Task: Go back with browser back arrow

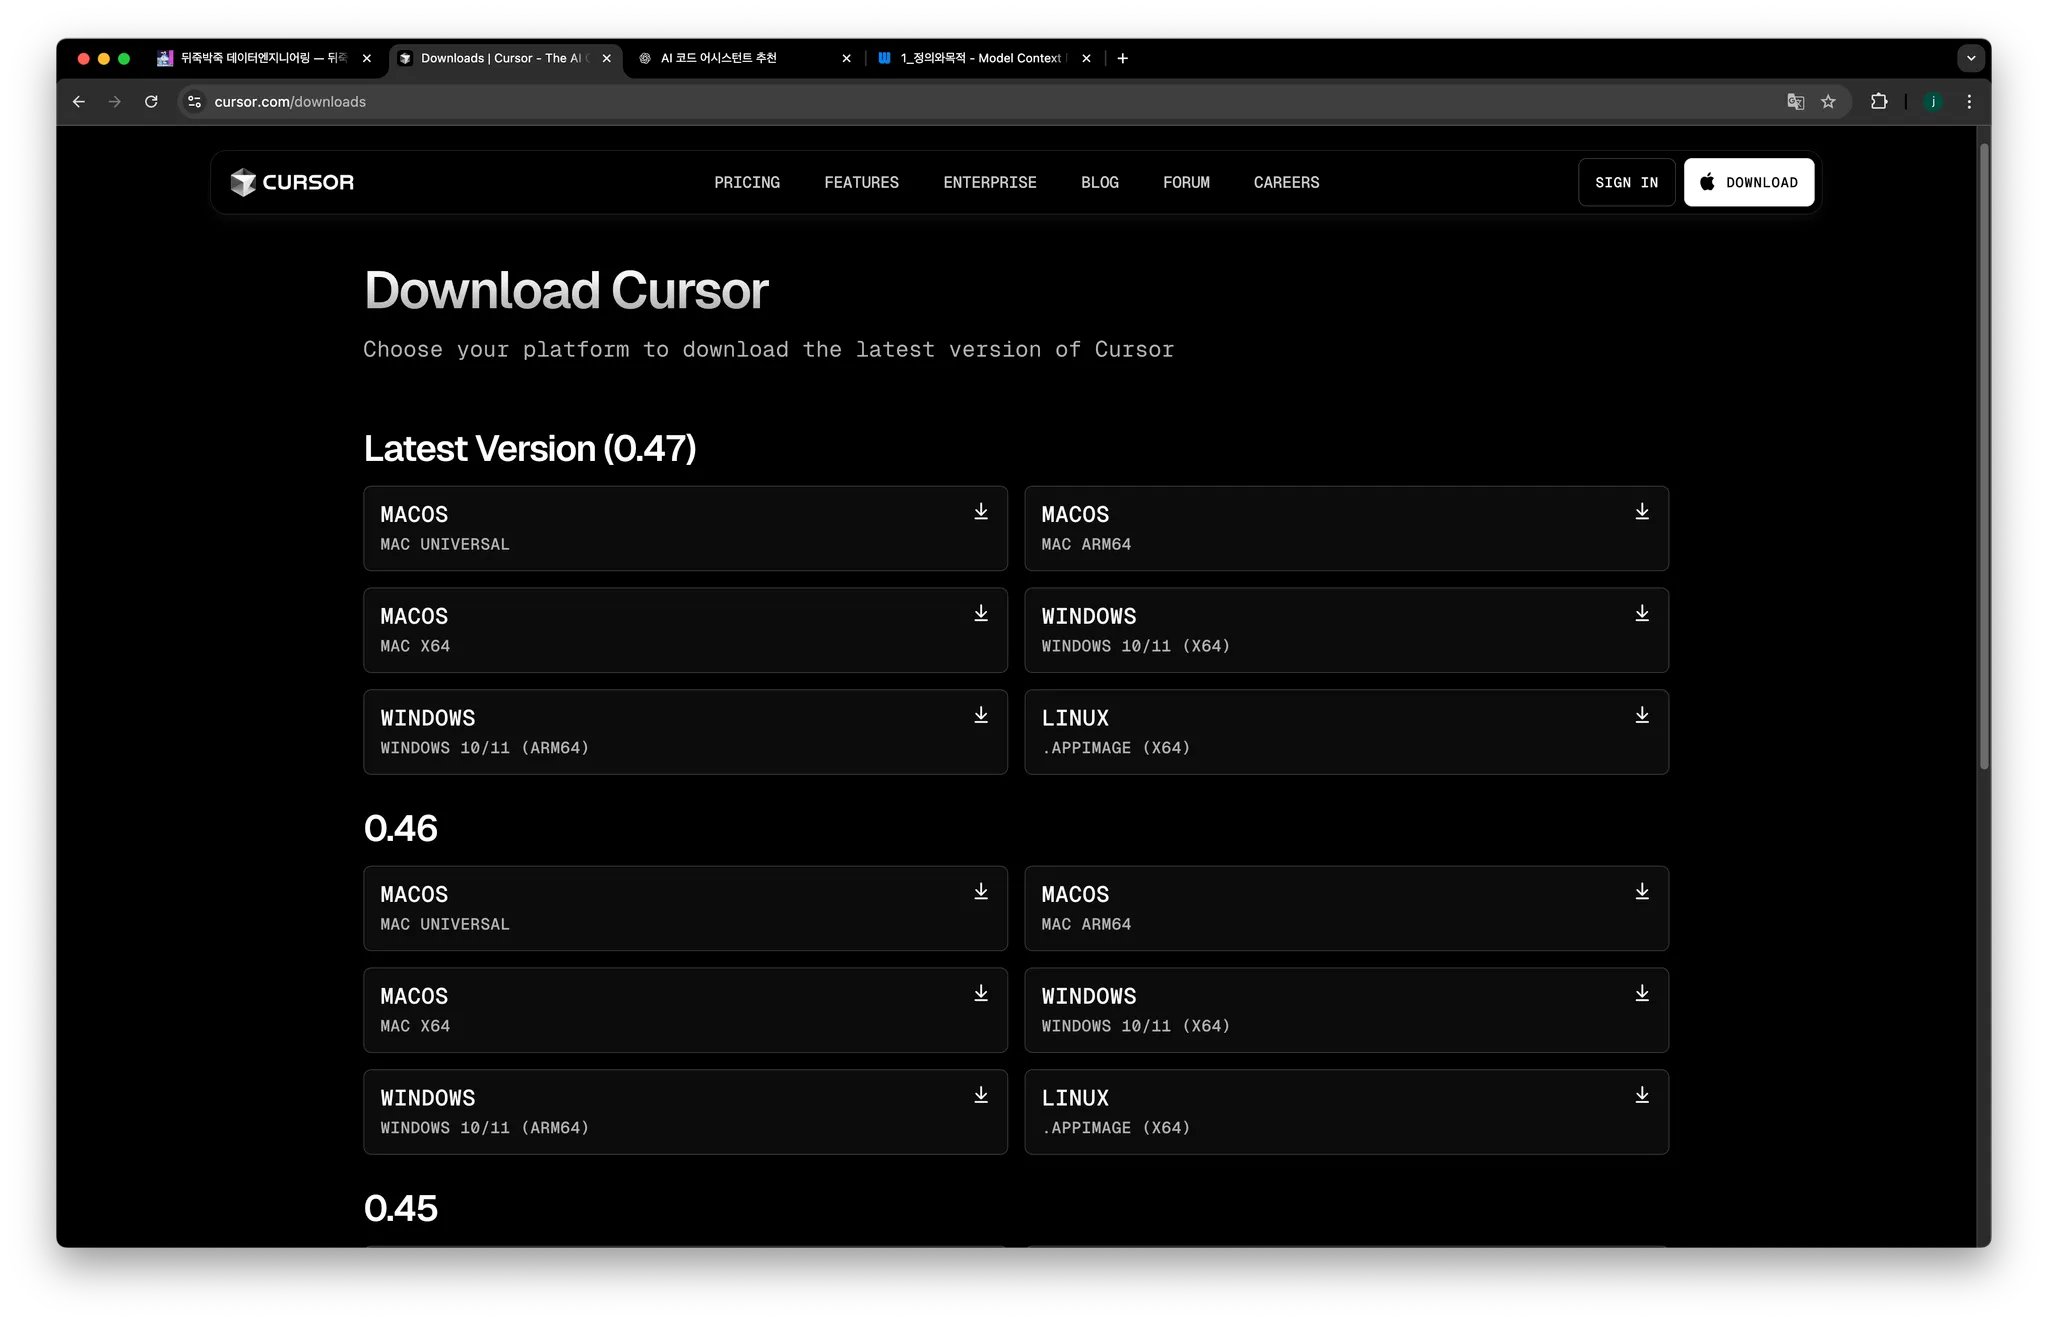Action: [79, 101]
